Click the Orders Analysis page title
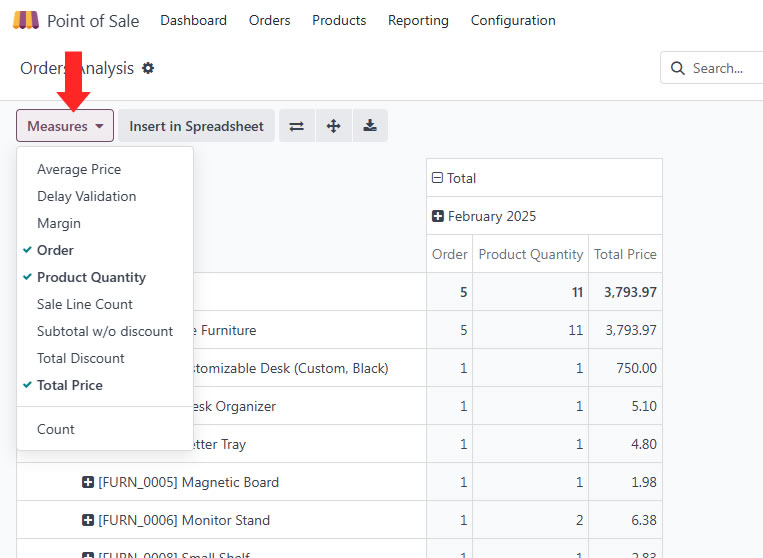 pyautogui.click(x=77, y=68)
